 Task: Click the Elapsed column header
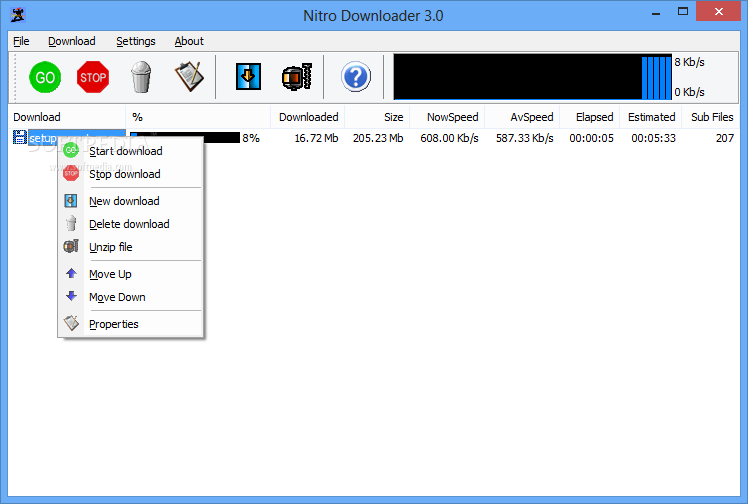click(x=590, y=117)
